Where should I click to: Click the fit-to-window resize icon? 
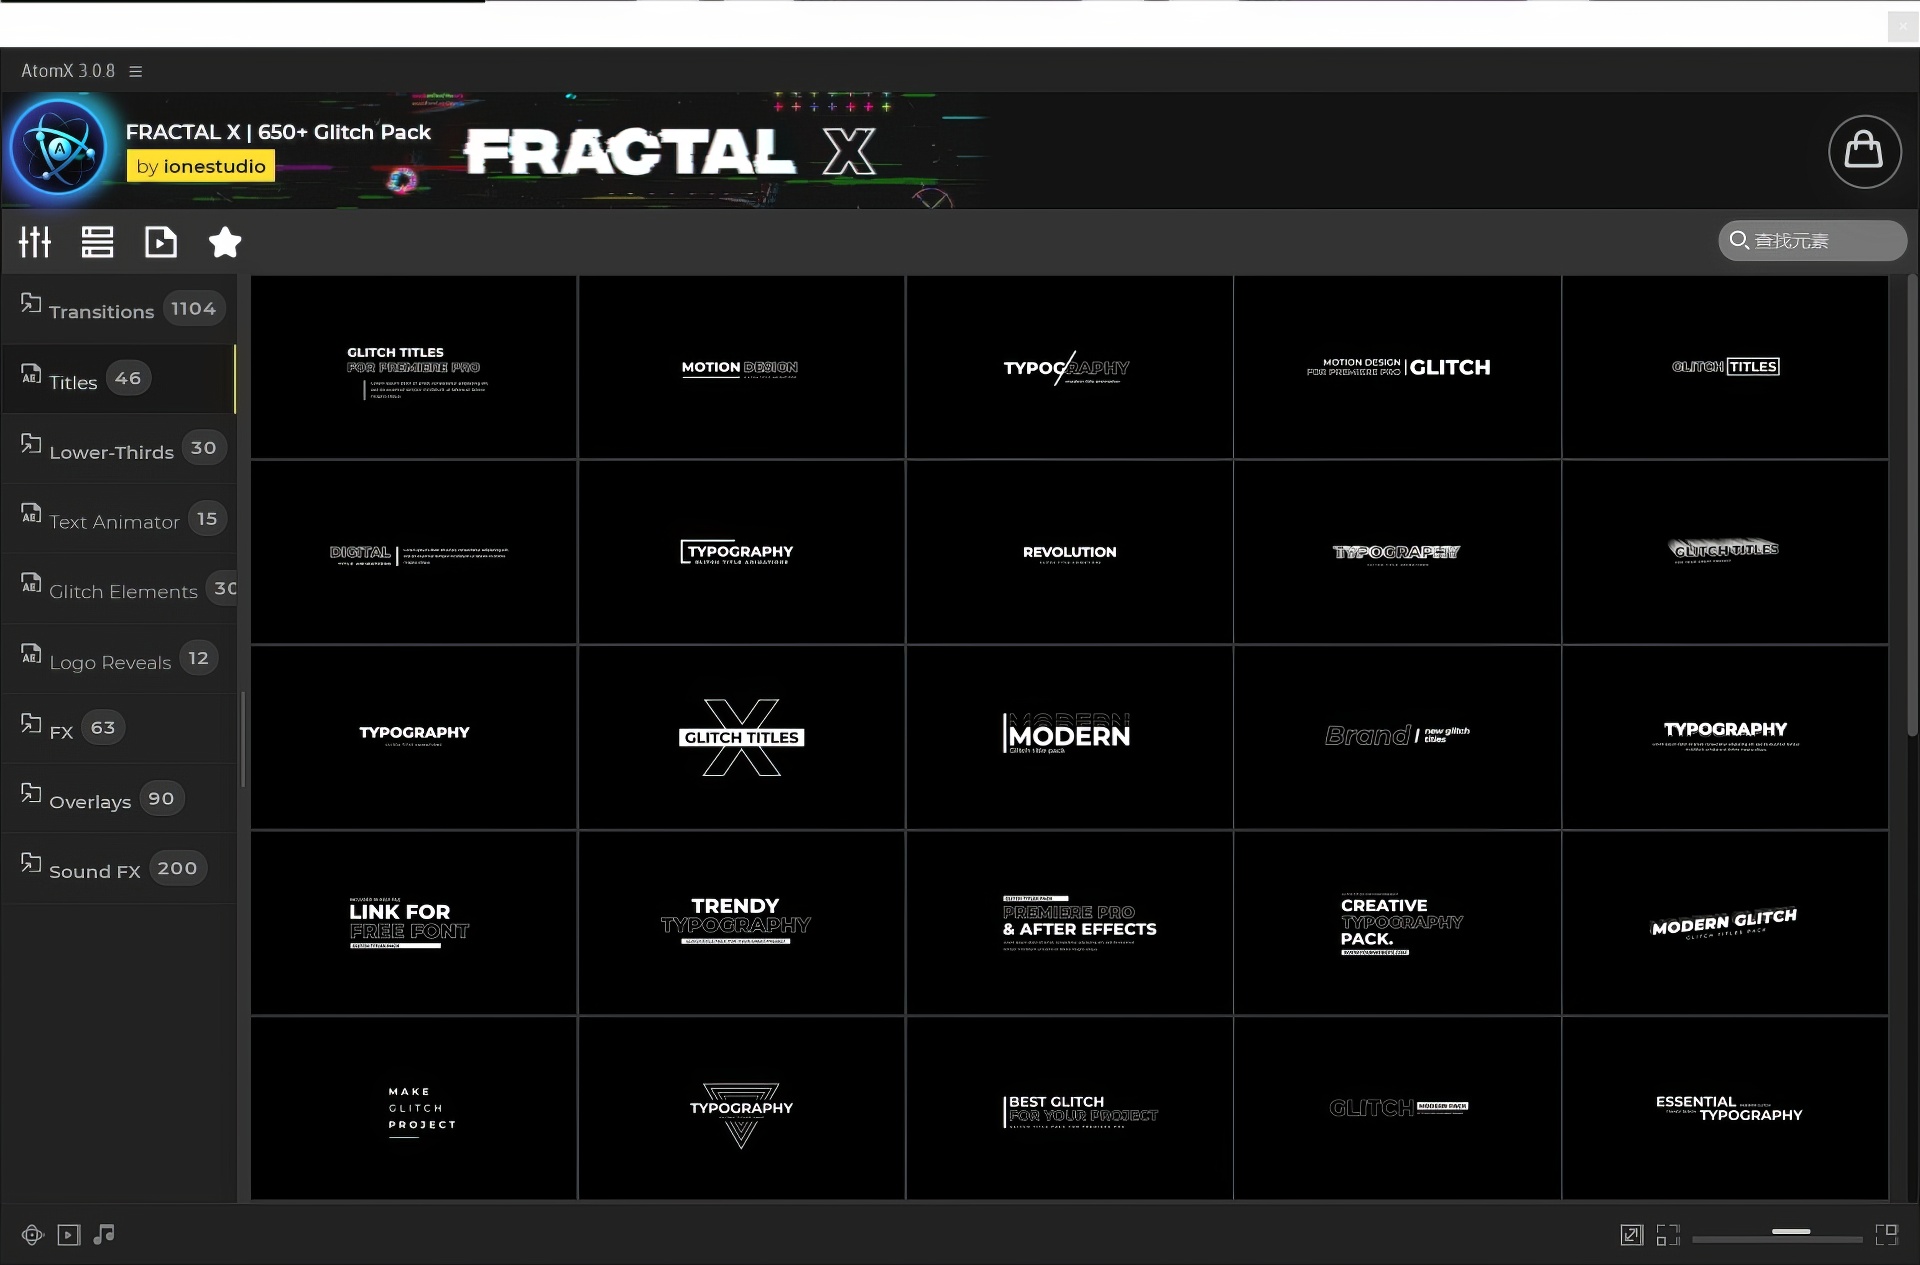point(1631,1235)
